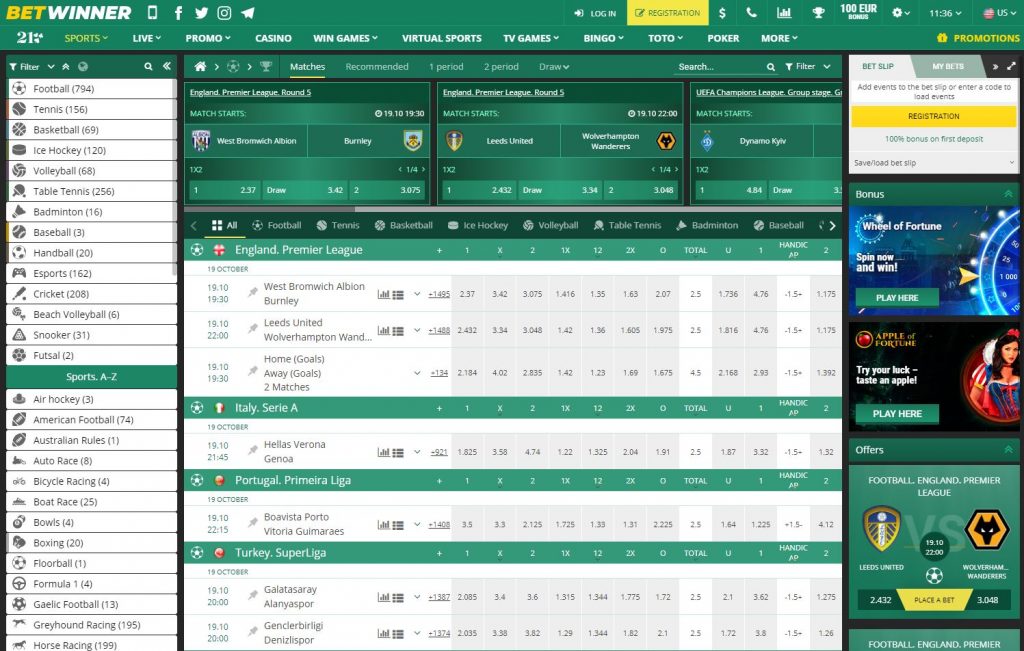Screen dimensions: 1024x651
Task: Open the Statistics chart icon in top bar
Action: [x=784, y=13]
